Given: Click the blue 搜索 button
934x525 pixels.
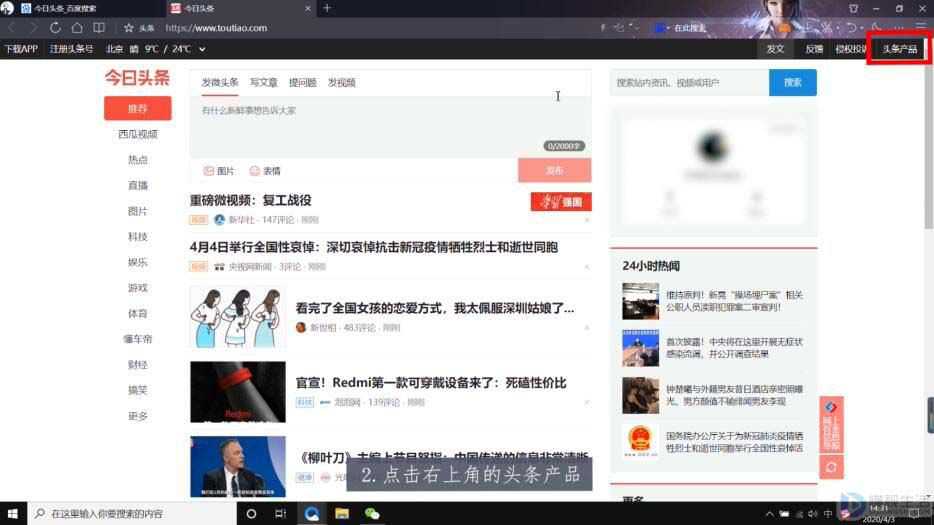Looking at the screenshot, I should (793, 83).
